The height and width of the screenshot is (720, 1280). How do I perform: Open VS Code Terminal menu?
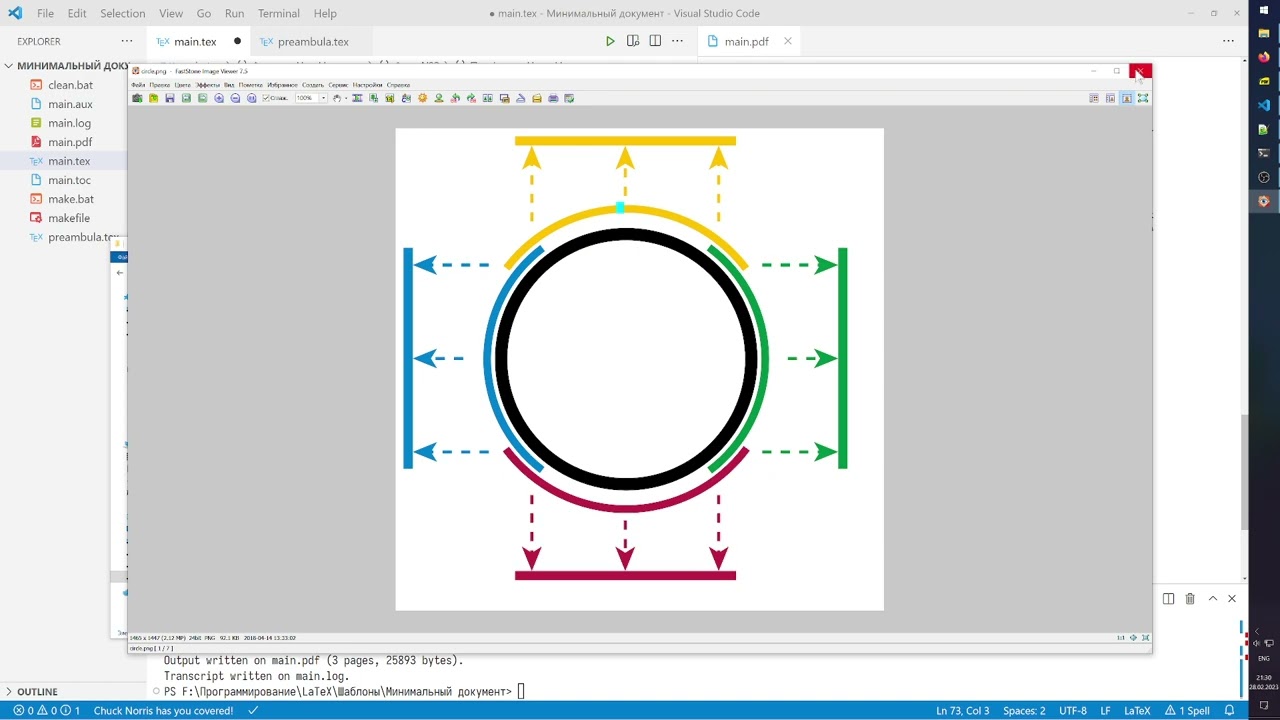coord(279,13)
